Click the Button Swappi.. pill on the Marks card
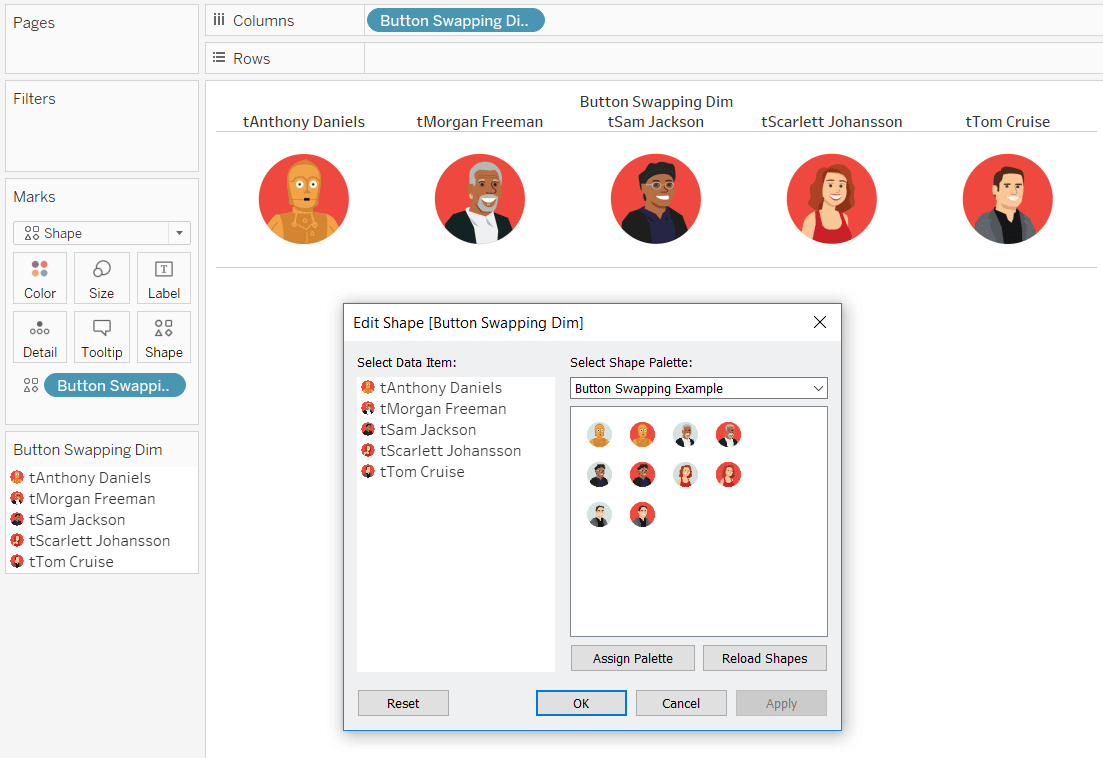The image size is (1103, 758). coord(115,385)
